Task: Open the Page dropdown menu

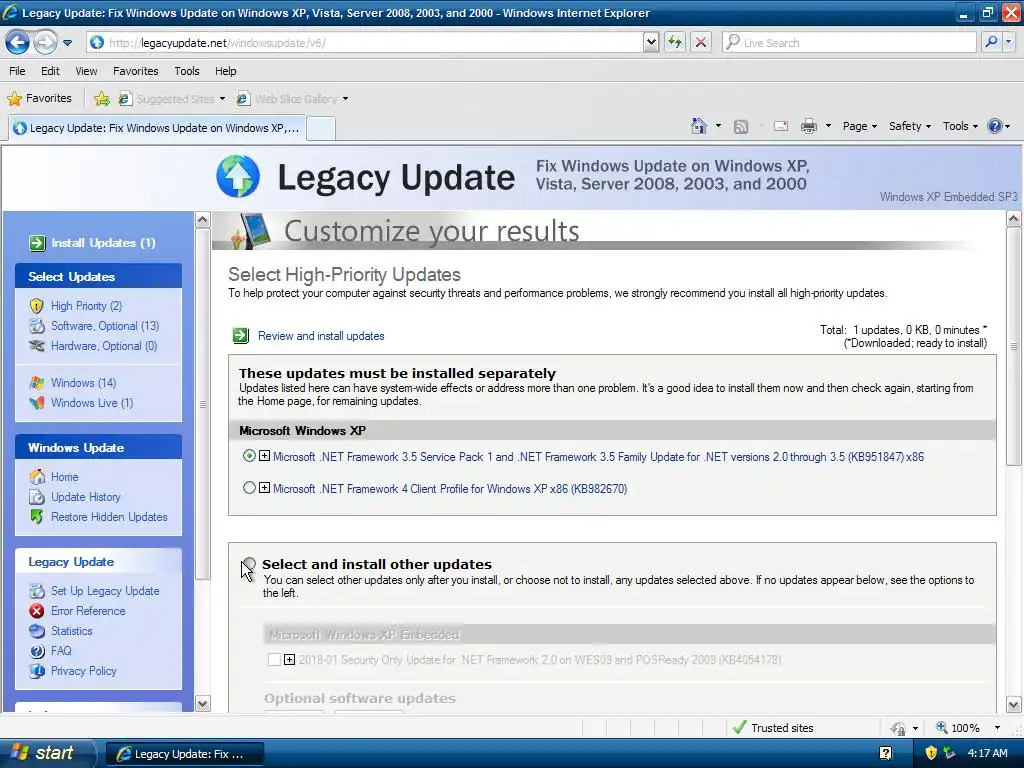Action: [x=859, y=126]
